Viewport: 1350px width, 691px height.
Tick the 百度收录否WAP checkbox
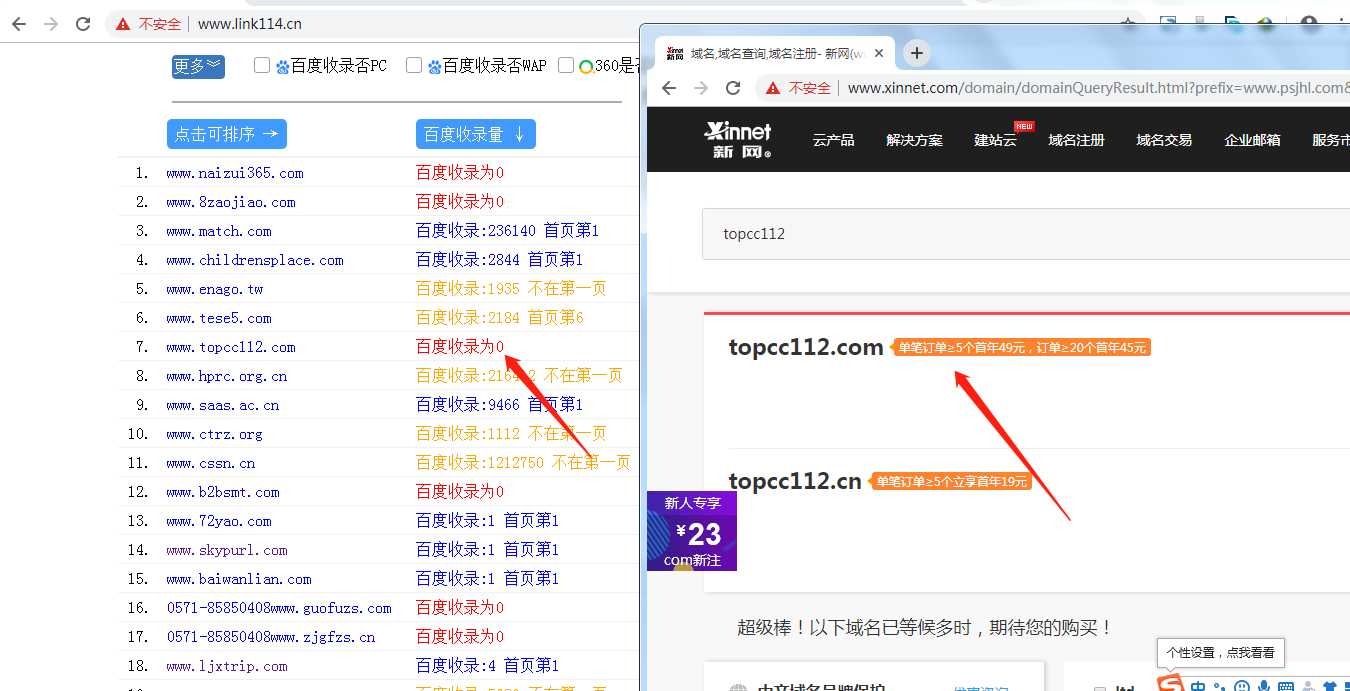(x=414, y=65)
